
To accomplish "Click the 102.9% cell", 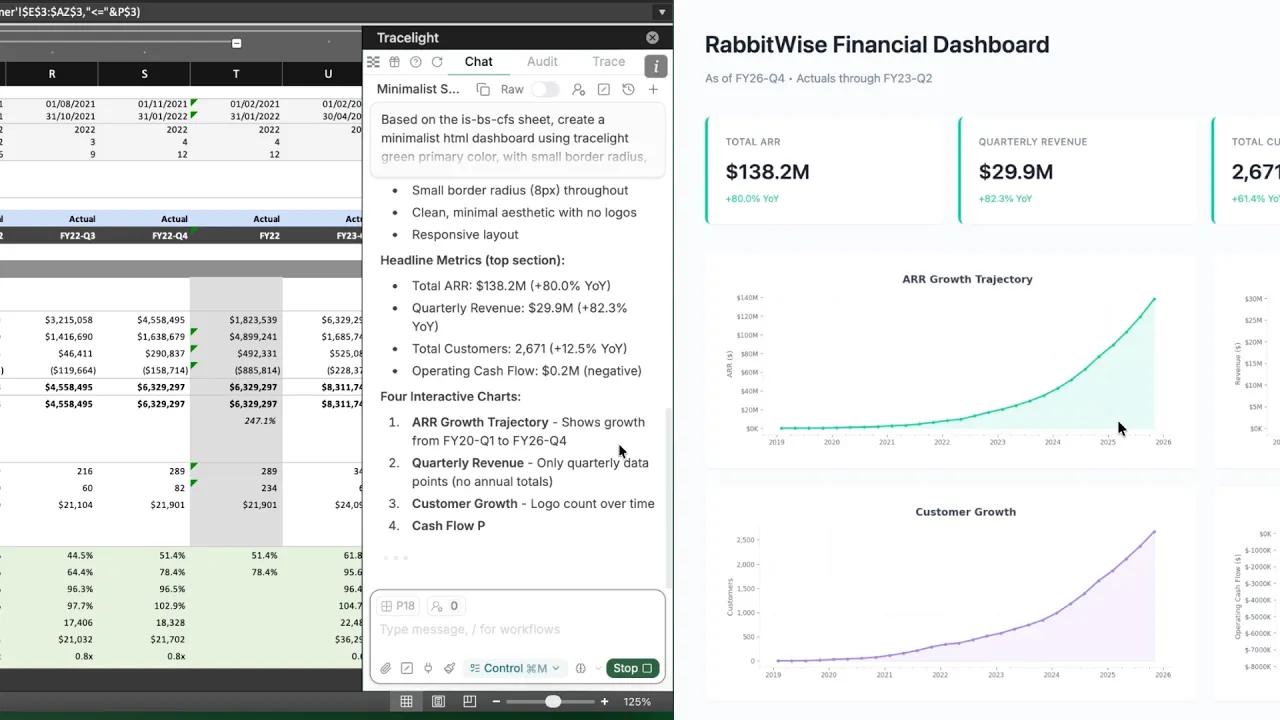I will tap(168, 606).
